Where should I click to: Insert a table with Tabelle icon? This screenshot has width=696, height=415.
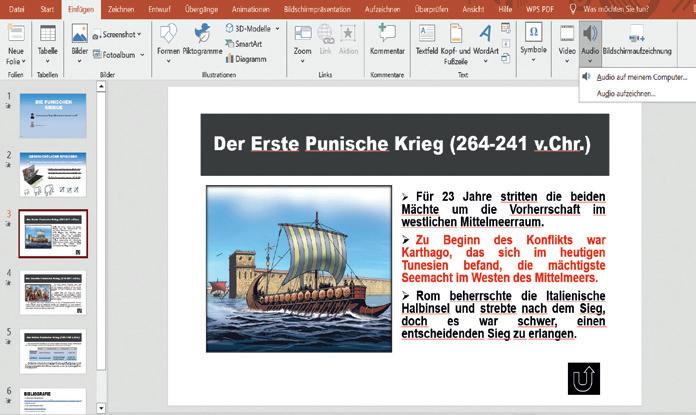pyautogui.click(x=47, y=33)
